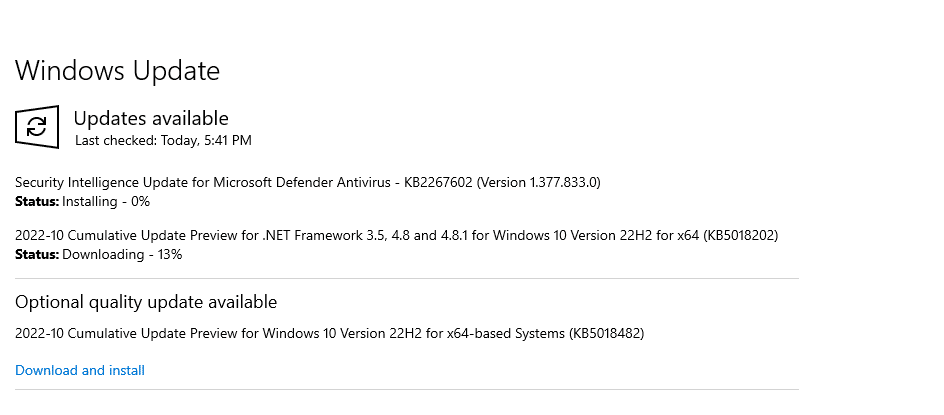
Task: Click the KB2267602 identifier text
Action: pyautogui.click(x=438, y=182)
